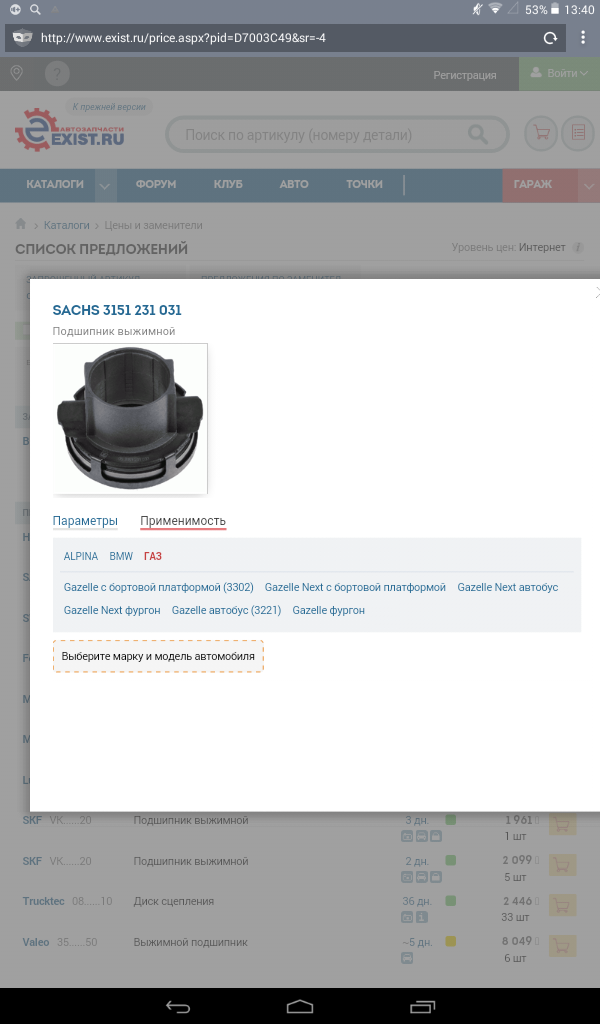Choose Gazelle Next с бортовой платформой
The height and width of the screenshot is (1024, 600).
(355, 588)
